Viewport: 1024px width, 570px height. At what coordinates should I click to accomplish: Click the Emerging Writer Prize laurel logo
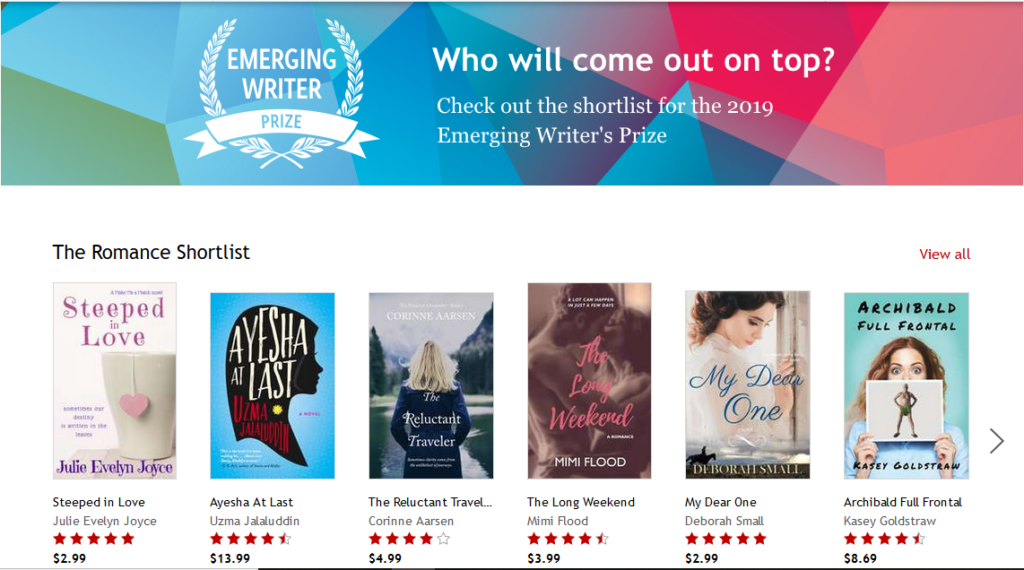pyautogui.click(x=281, y=93)
